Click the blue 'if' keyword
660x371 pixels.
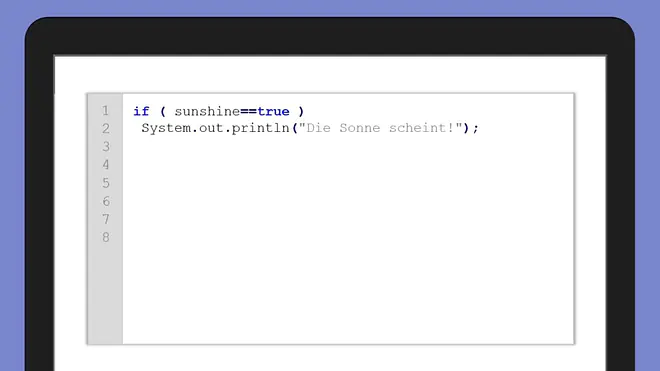pos(141,111)
